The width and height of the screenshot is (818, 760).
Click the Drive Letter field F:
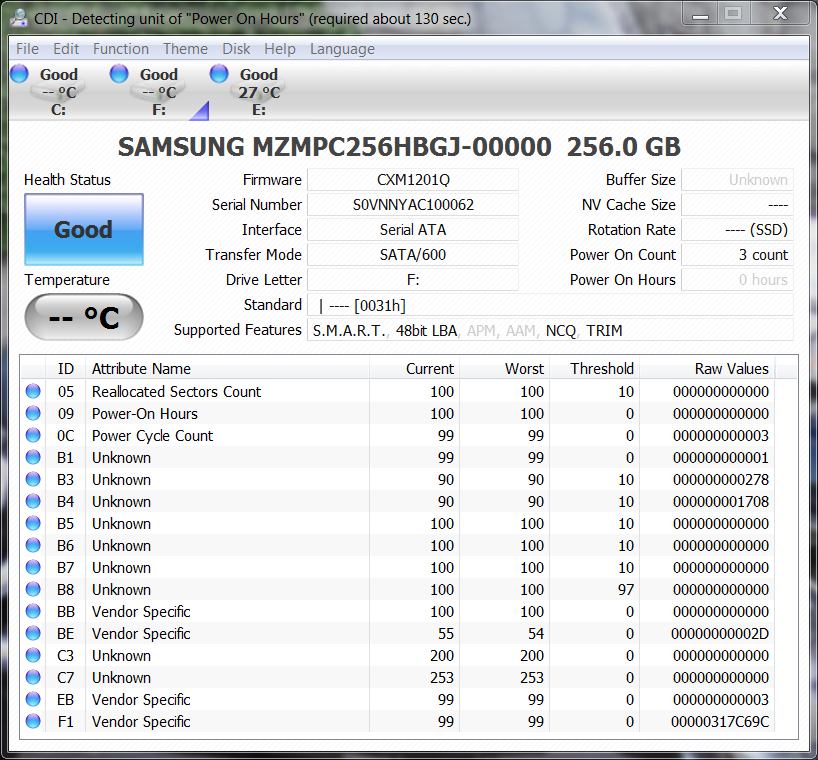[413, 280]
